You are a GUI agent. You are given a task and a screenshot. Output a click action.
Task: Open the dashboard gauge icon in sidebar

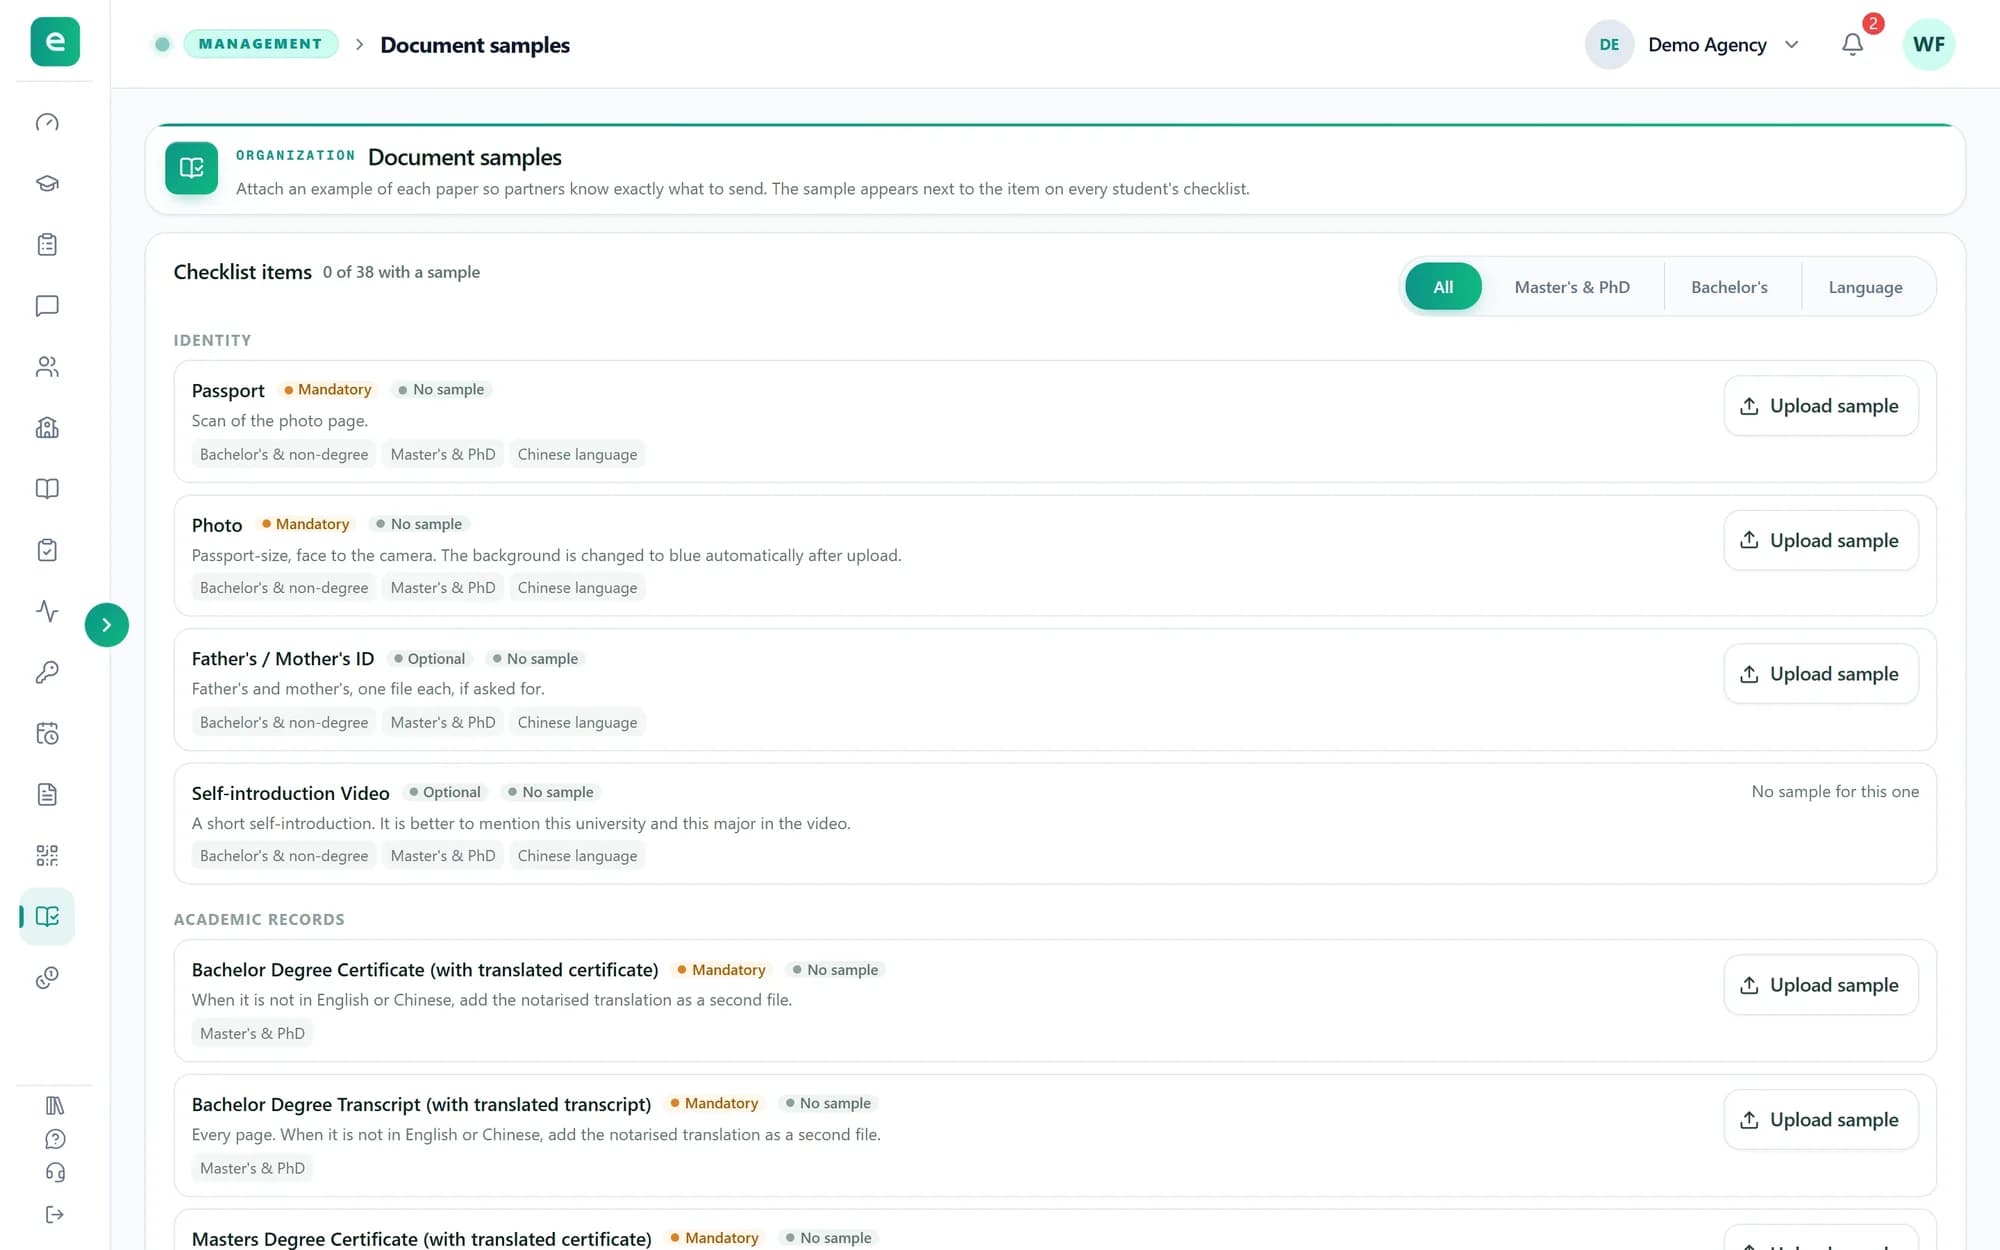(x=47, y=122)
